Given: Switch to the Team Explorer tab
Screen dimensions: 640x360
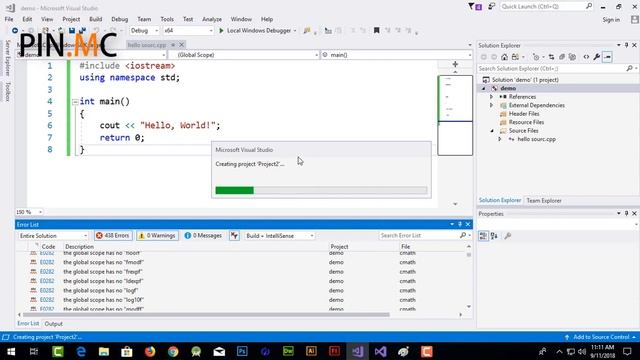Looking at the screenshot, I should pos(544,200).
